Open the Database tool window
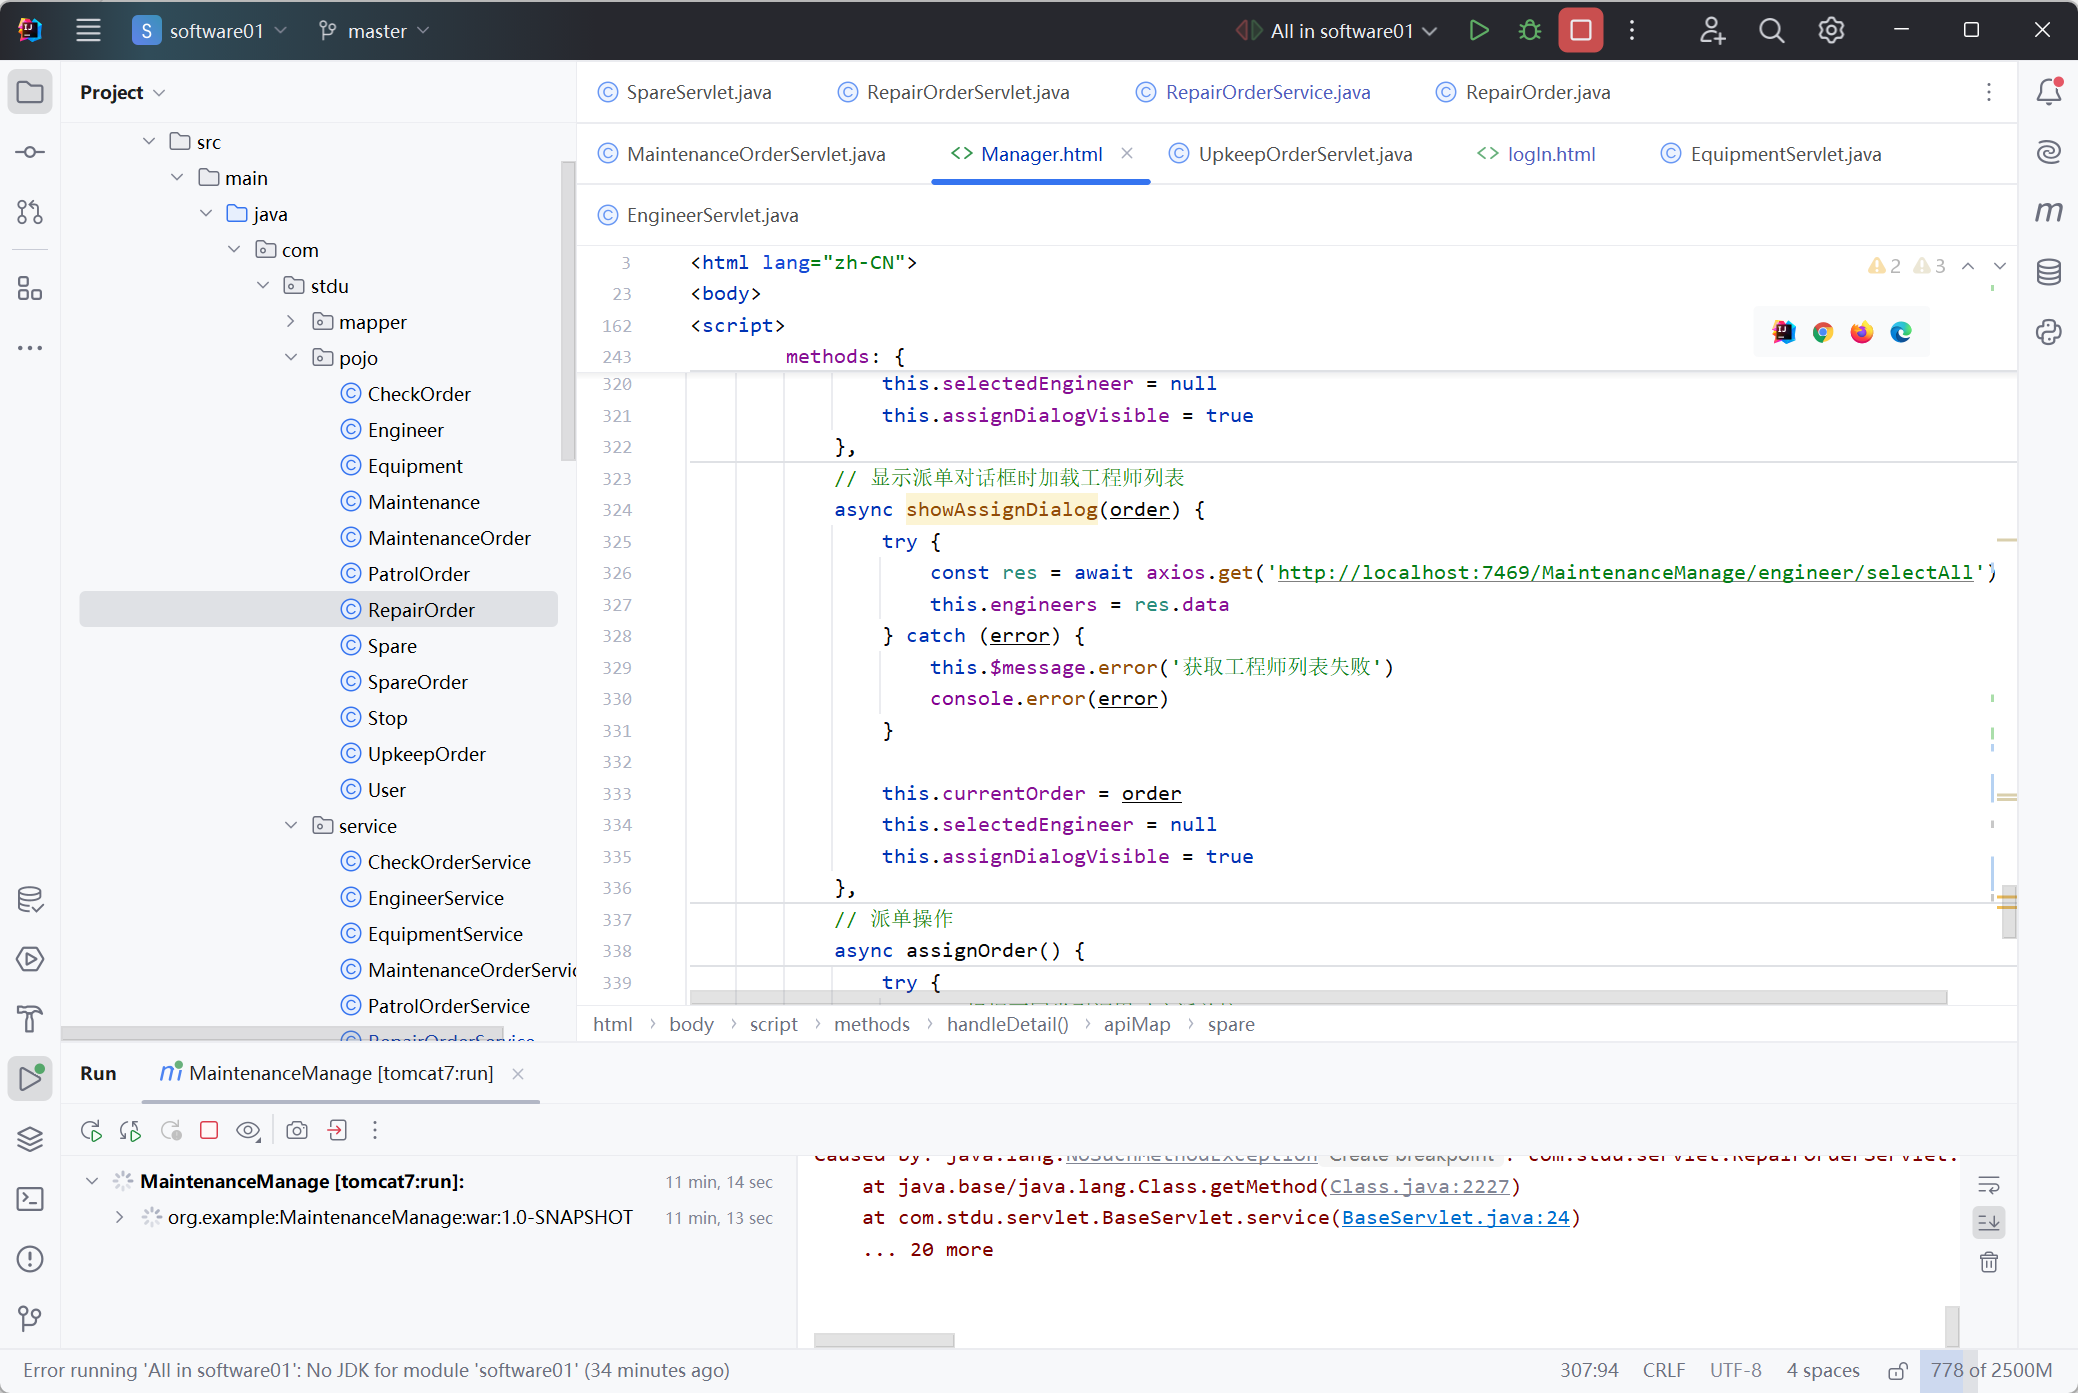 pos(2048,272)
